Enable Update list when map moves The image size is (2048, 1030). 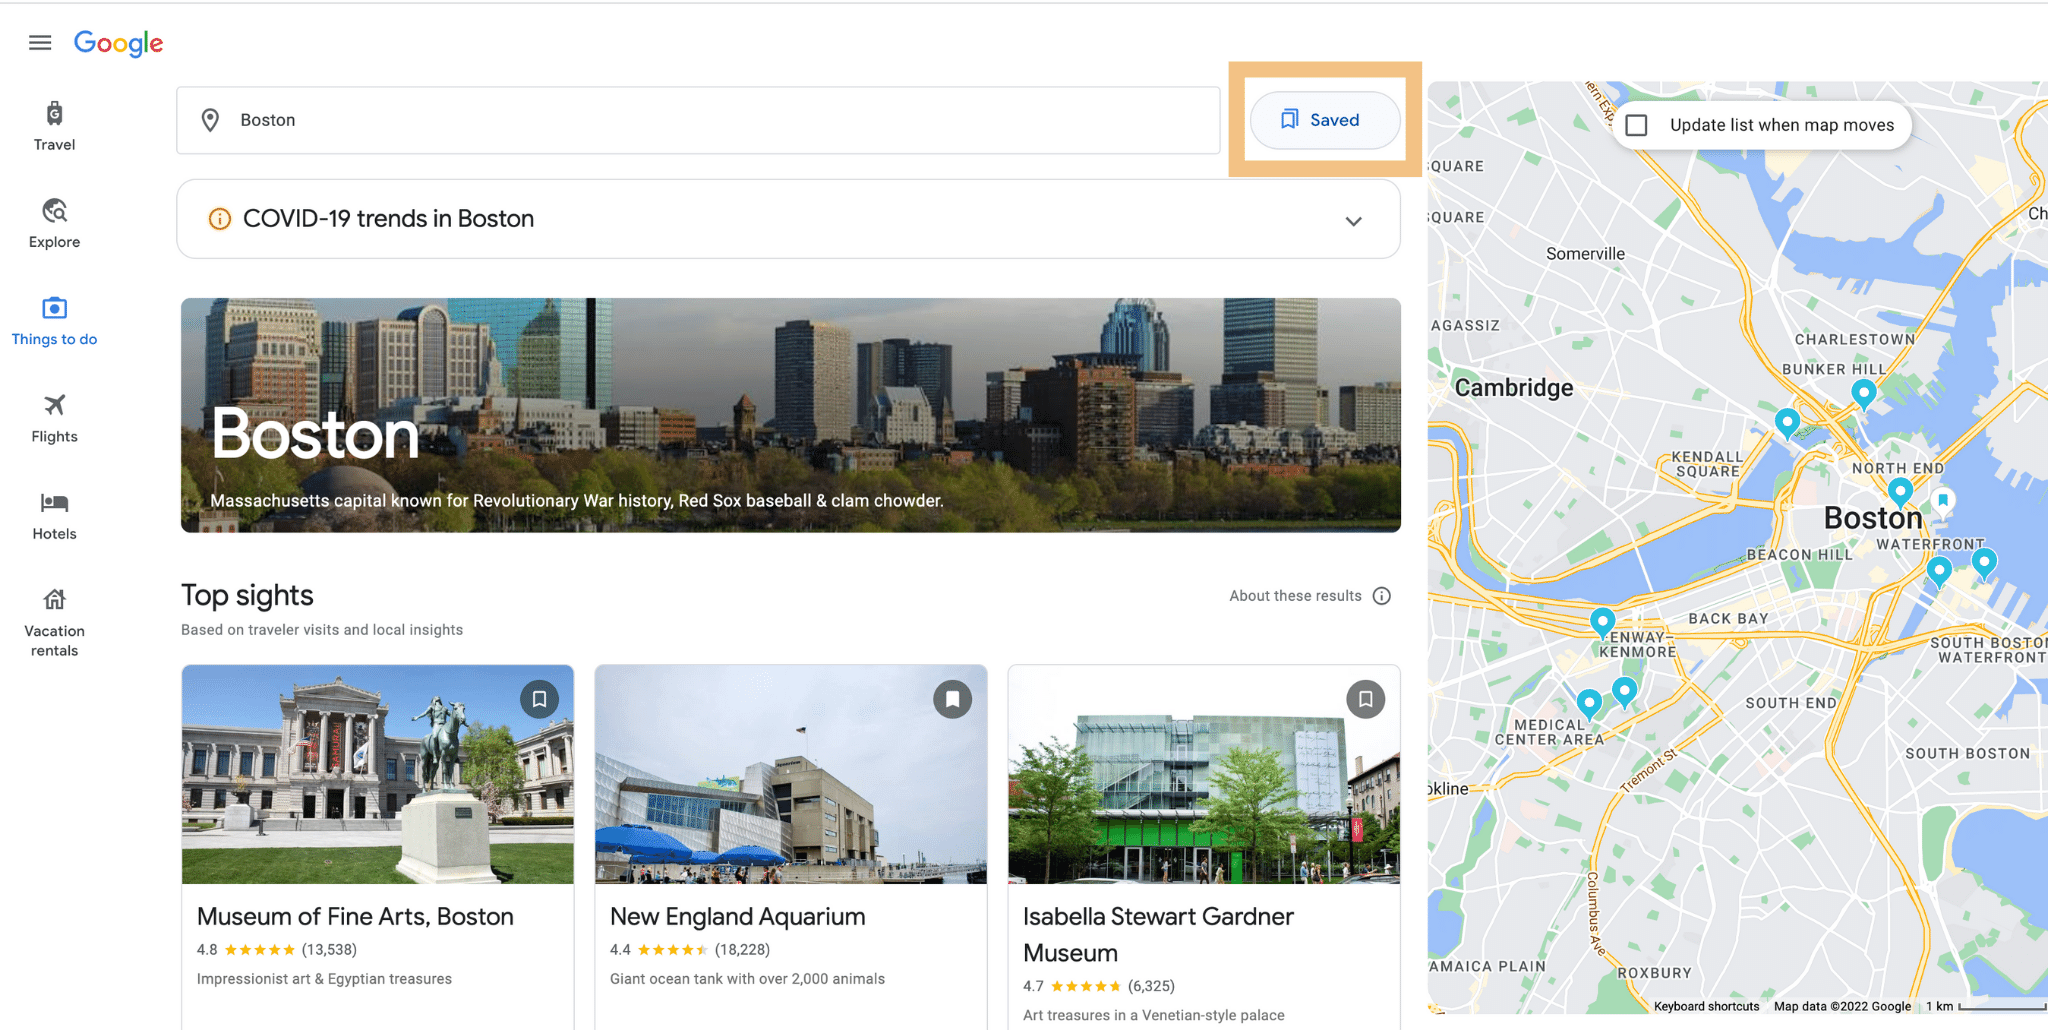pos(1637,125)
